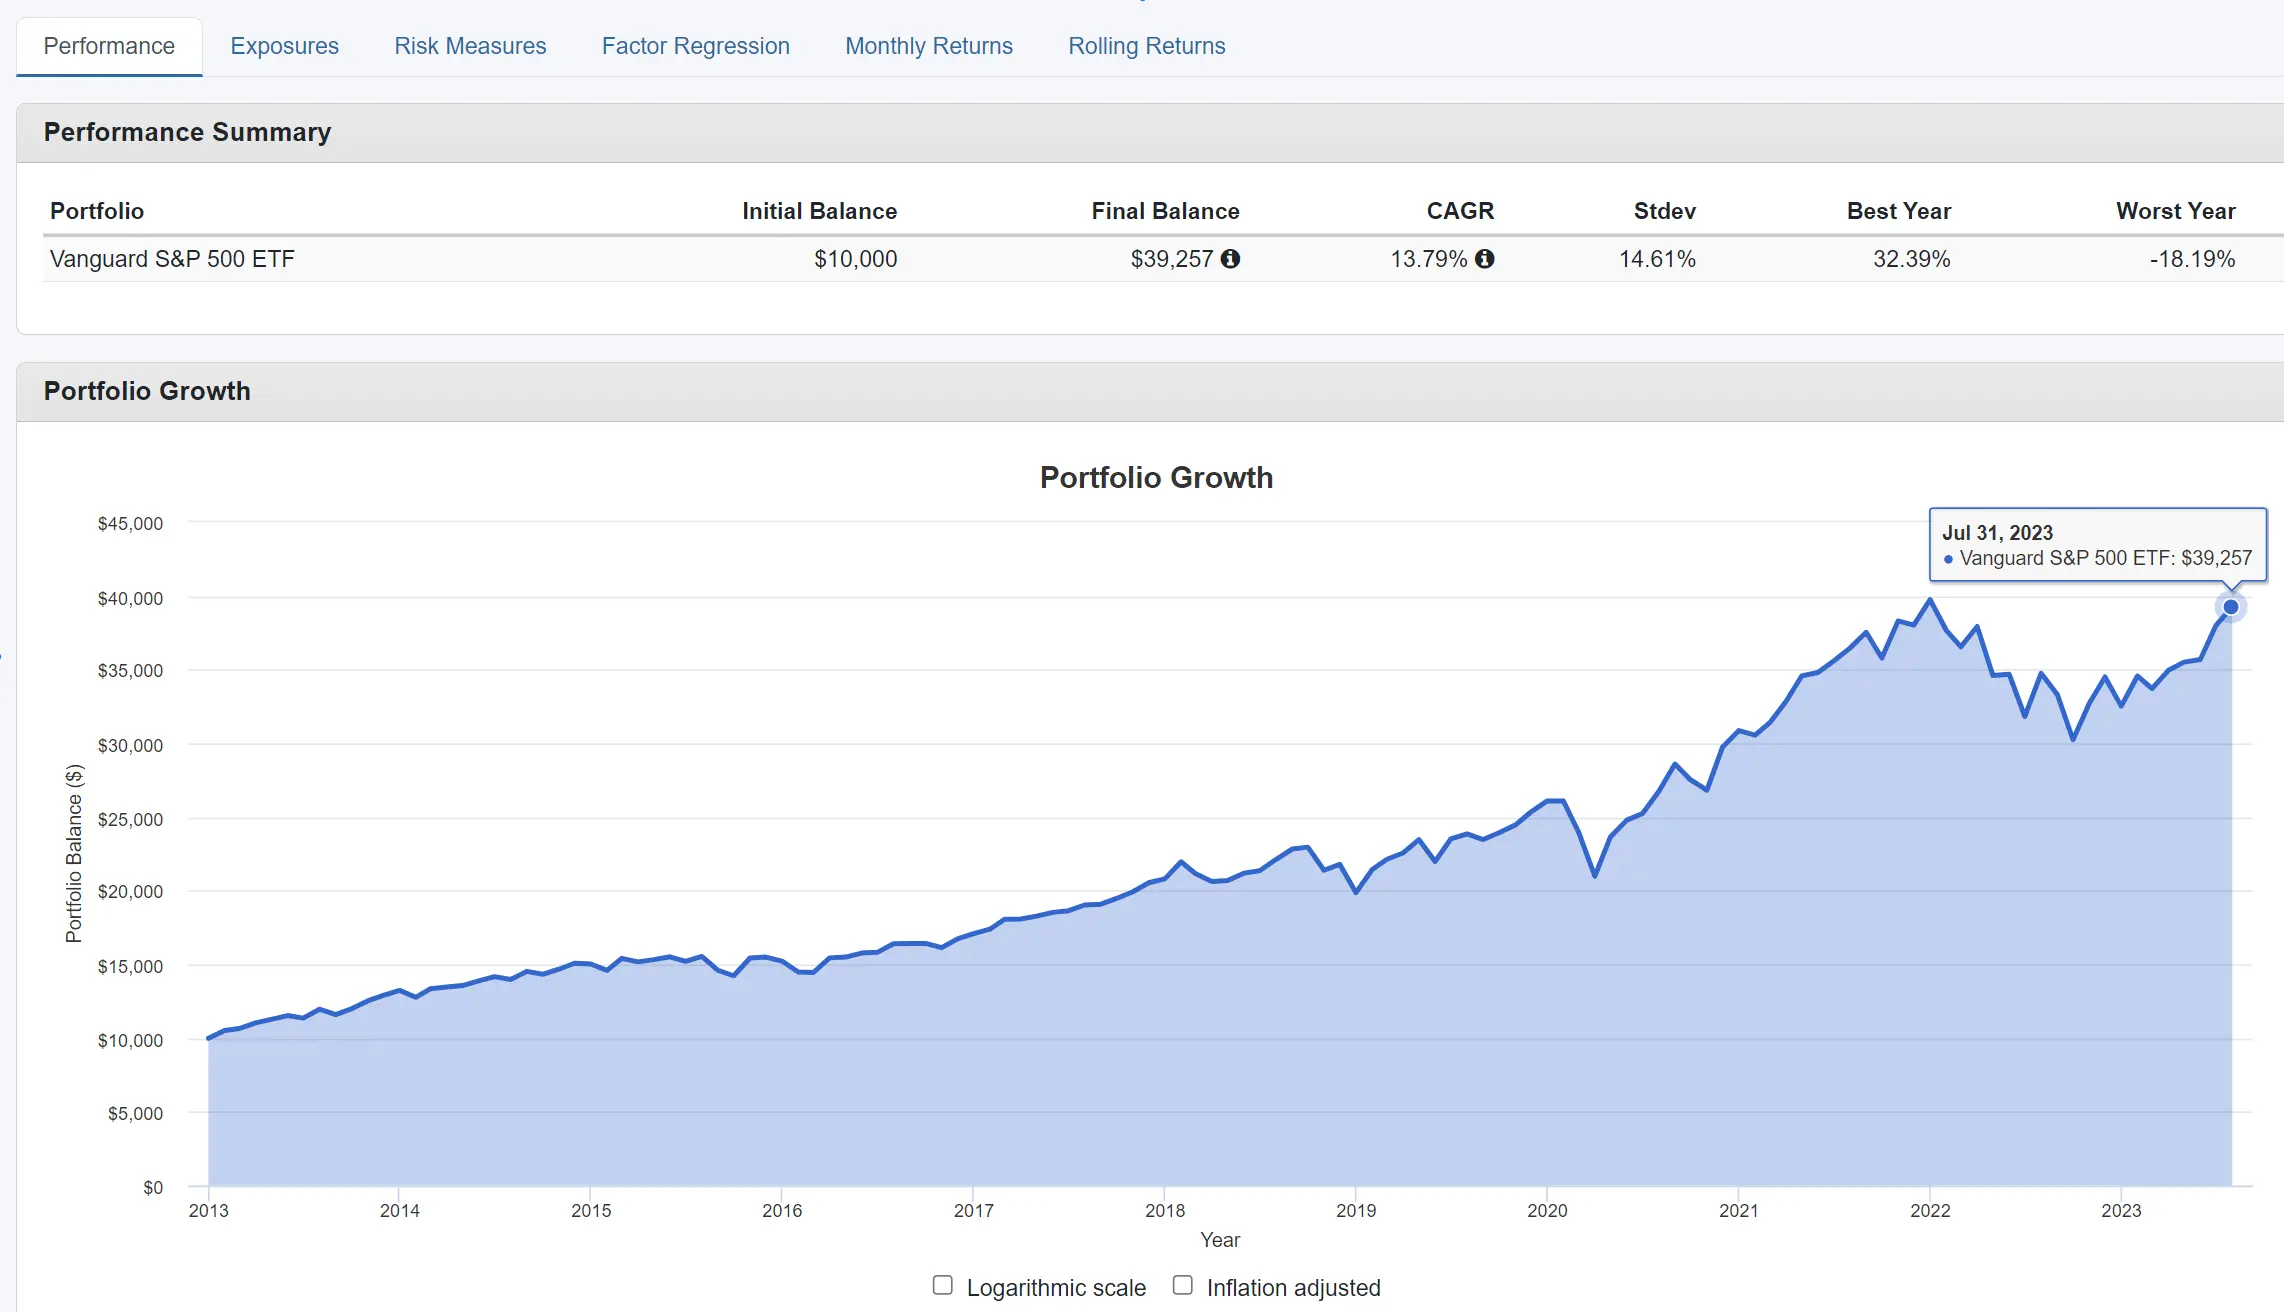Click the info icon beside CAGR 13.79%
The image size is (2284, 1312).
[x=1485, y=259]
